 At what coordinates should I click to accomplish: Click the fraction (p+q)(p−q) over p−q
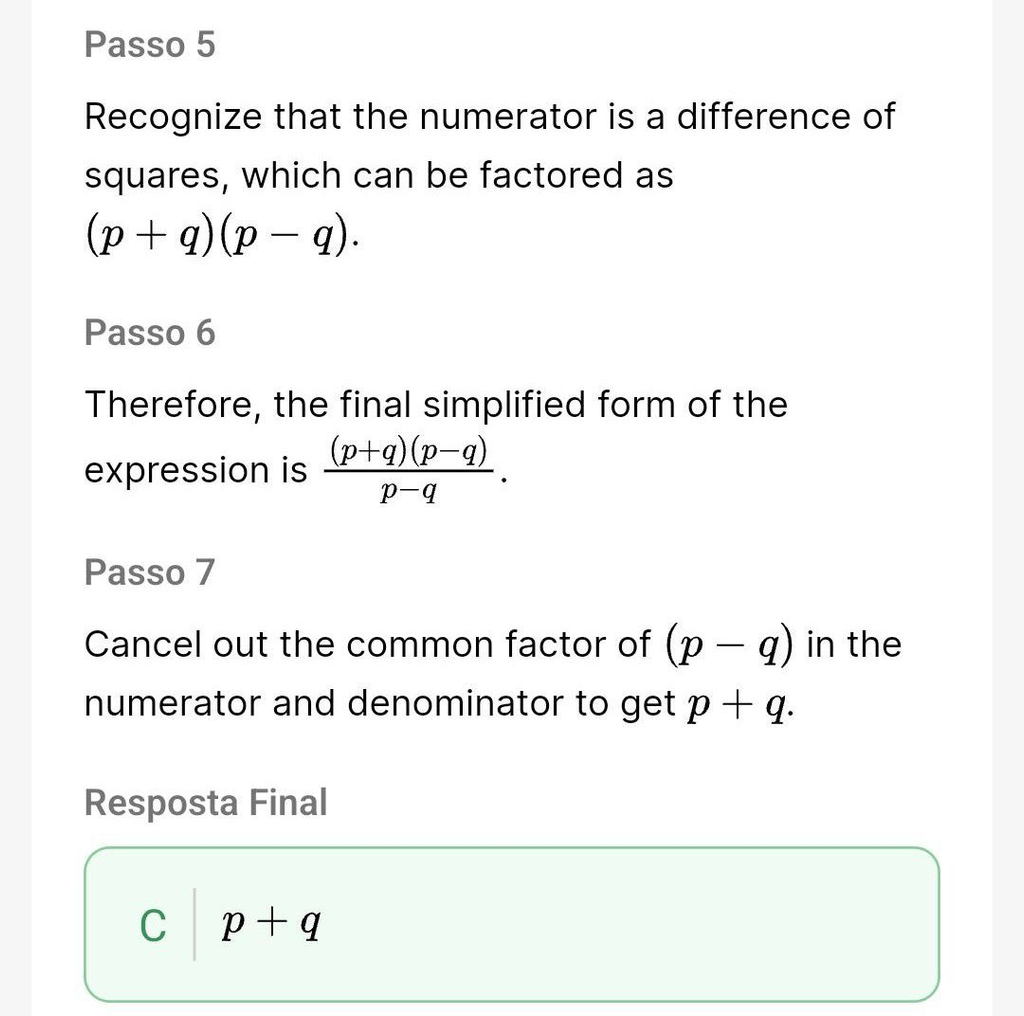click(408, 470)
